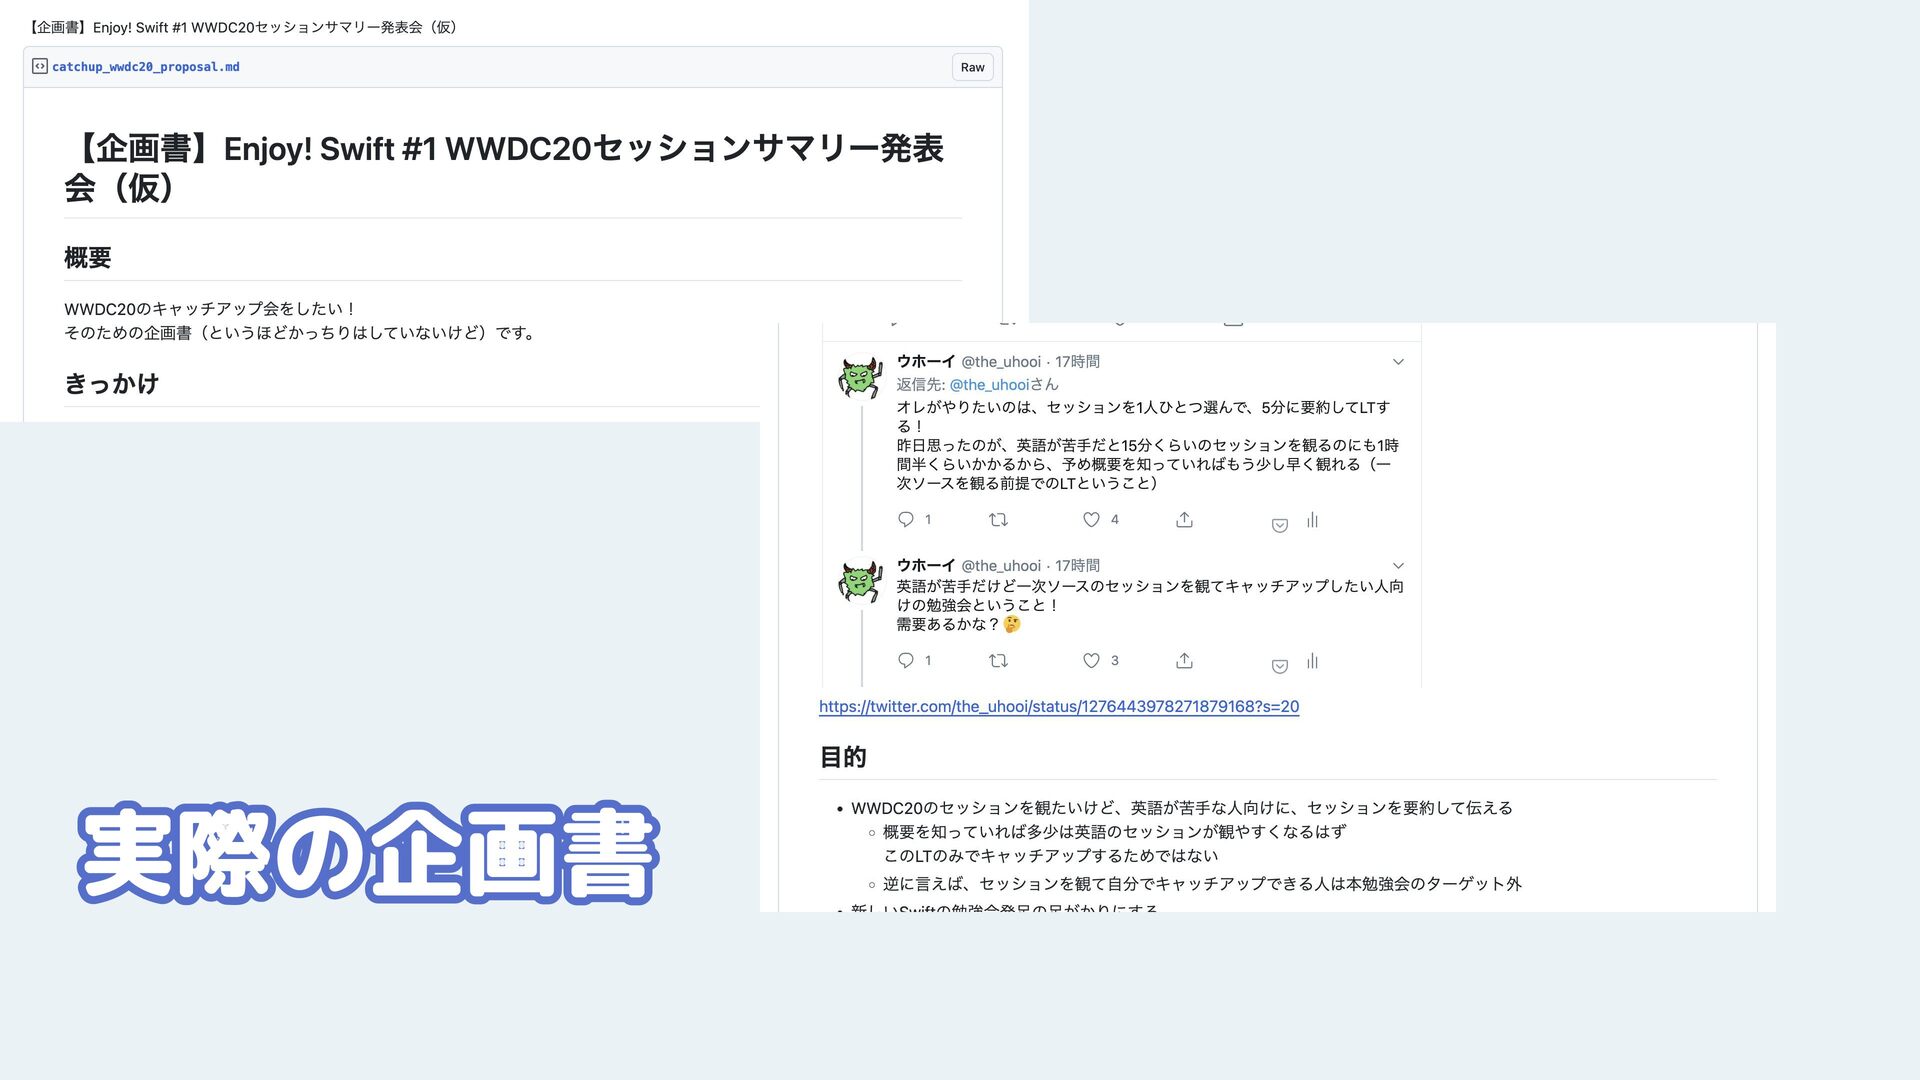The image size is (1920, 1080).
Task: Click the Raw button on the gist
Action: 972,67
